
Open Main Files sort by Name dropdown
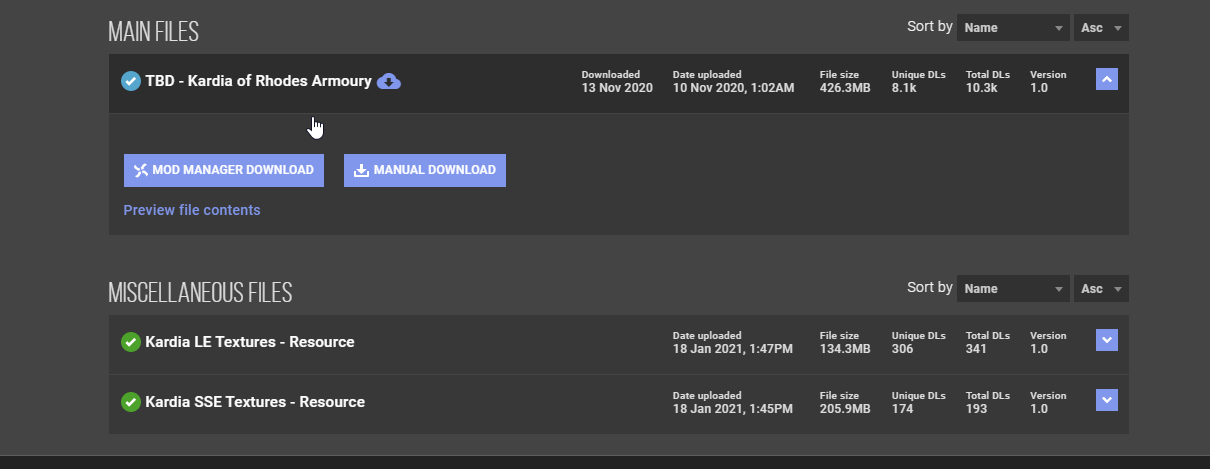click(1013, 28)
